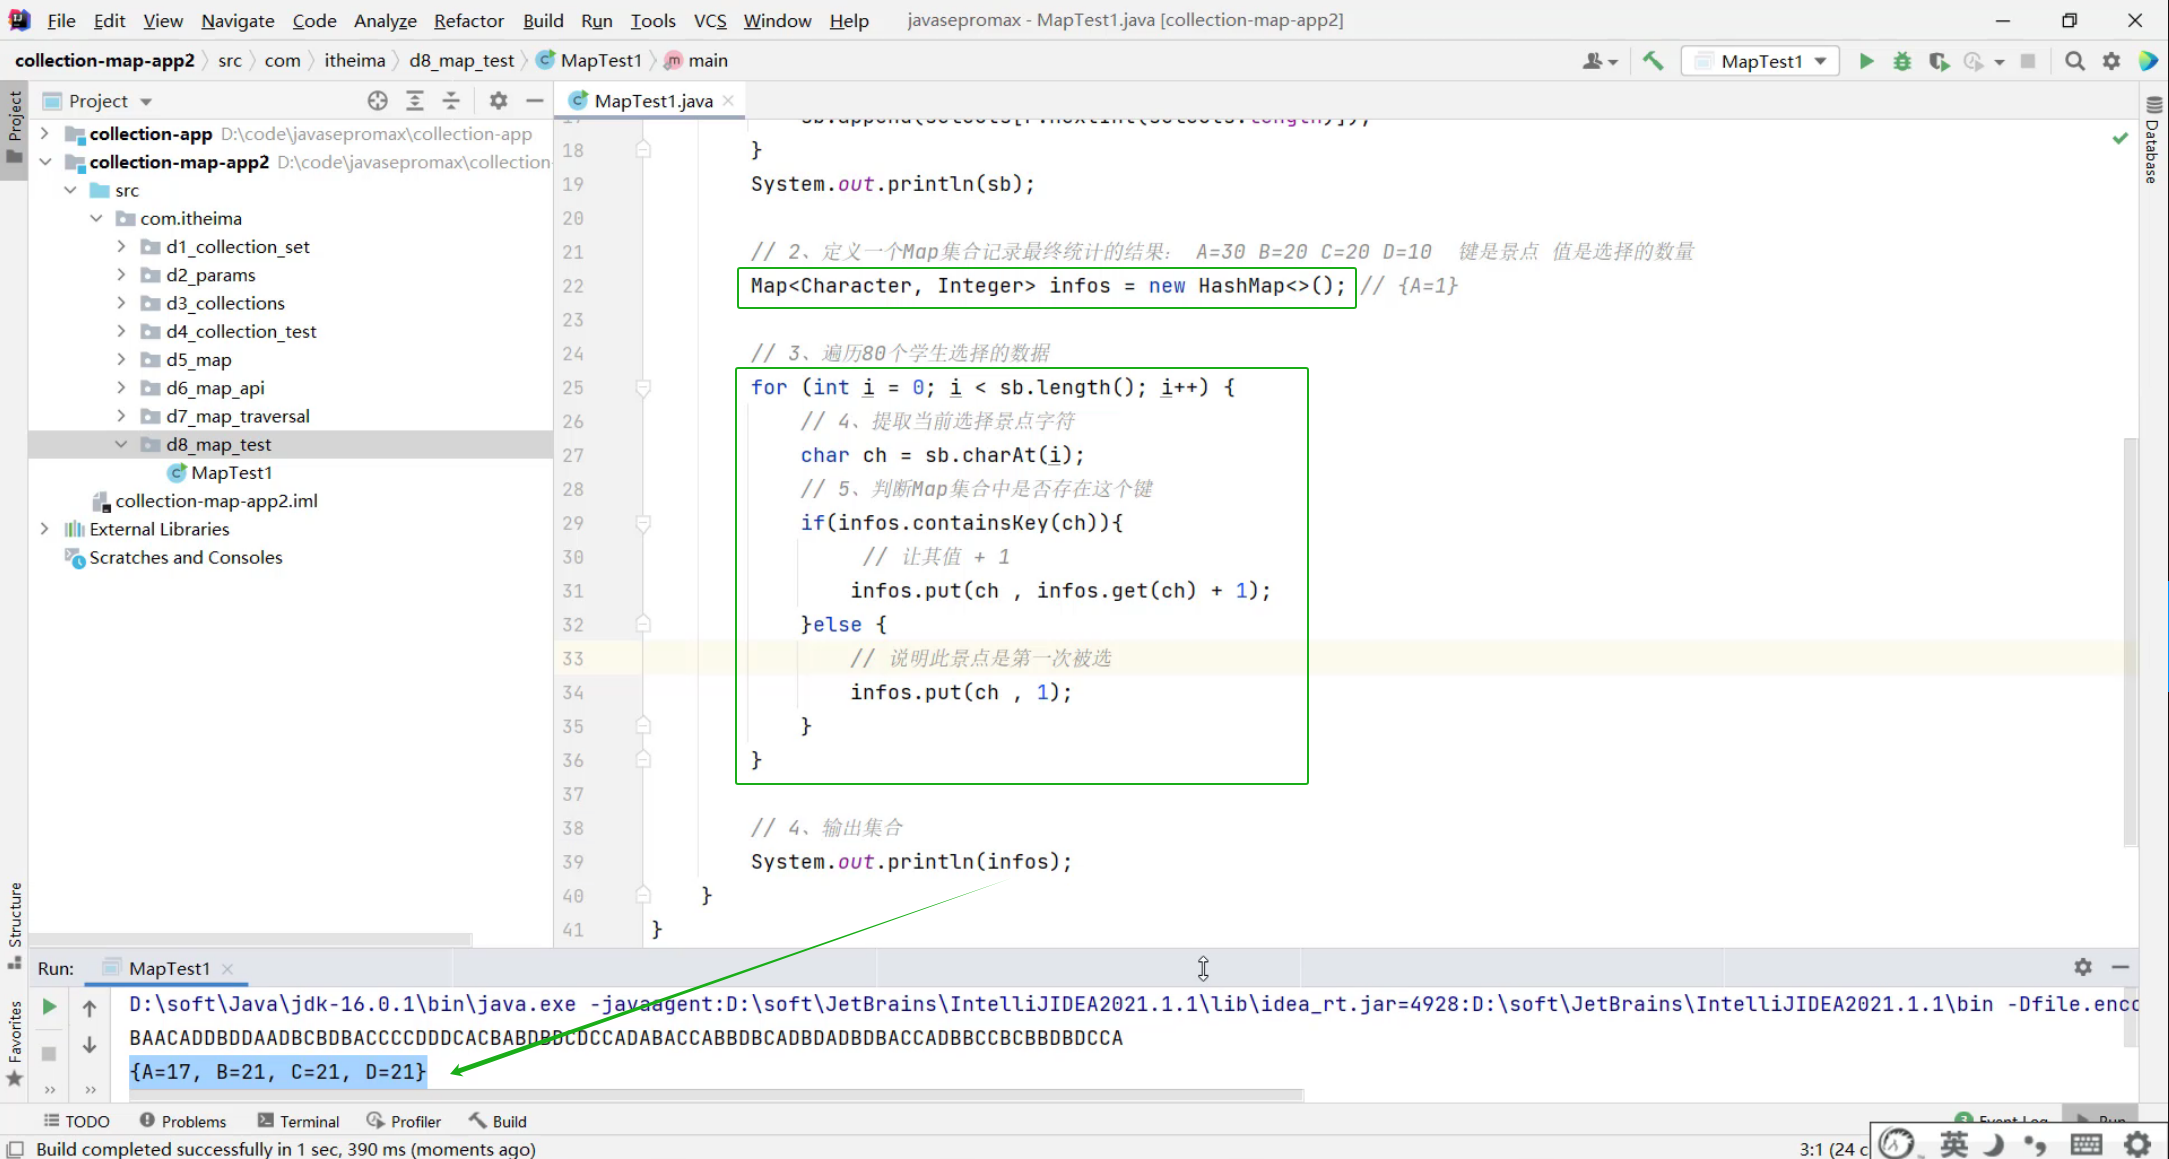Open the Refactor menu
This screenshot has width=2169, height=1159.
(468, 20)
